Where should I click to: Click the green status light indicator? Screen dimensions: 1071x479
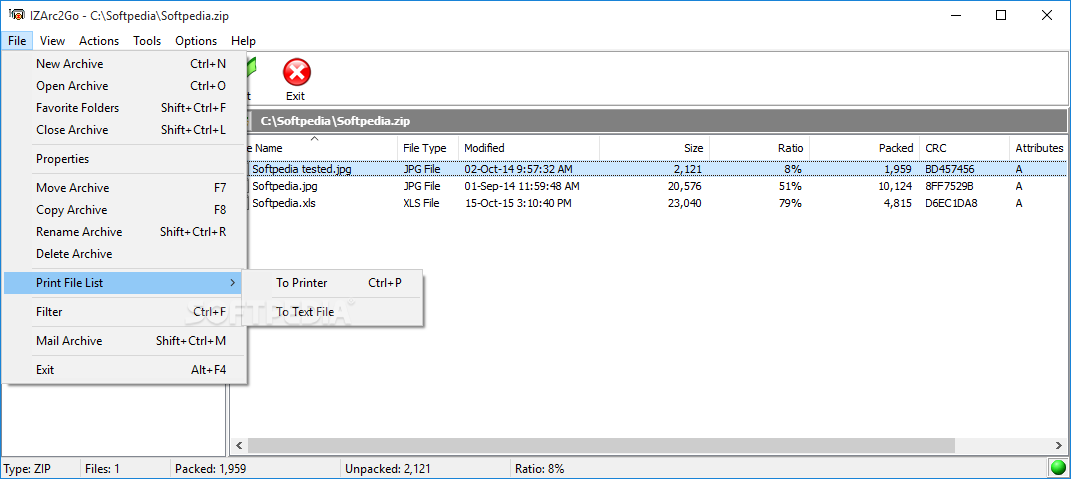tap(1058, 469)
